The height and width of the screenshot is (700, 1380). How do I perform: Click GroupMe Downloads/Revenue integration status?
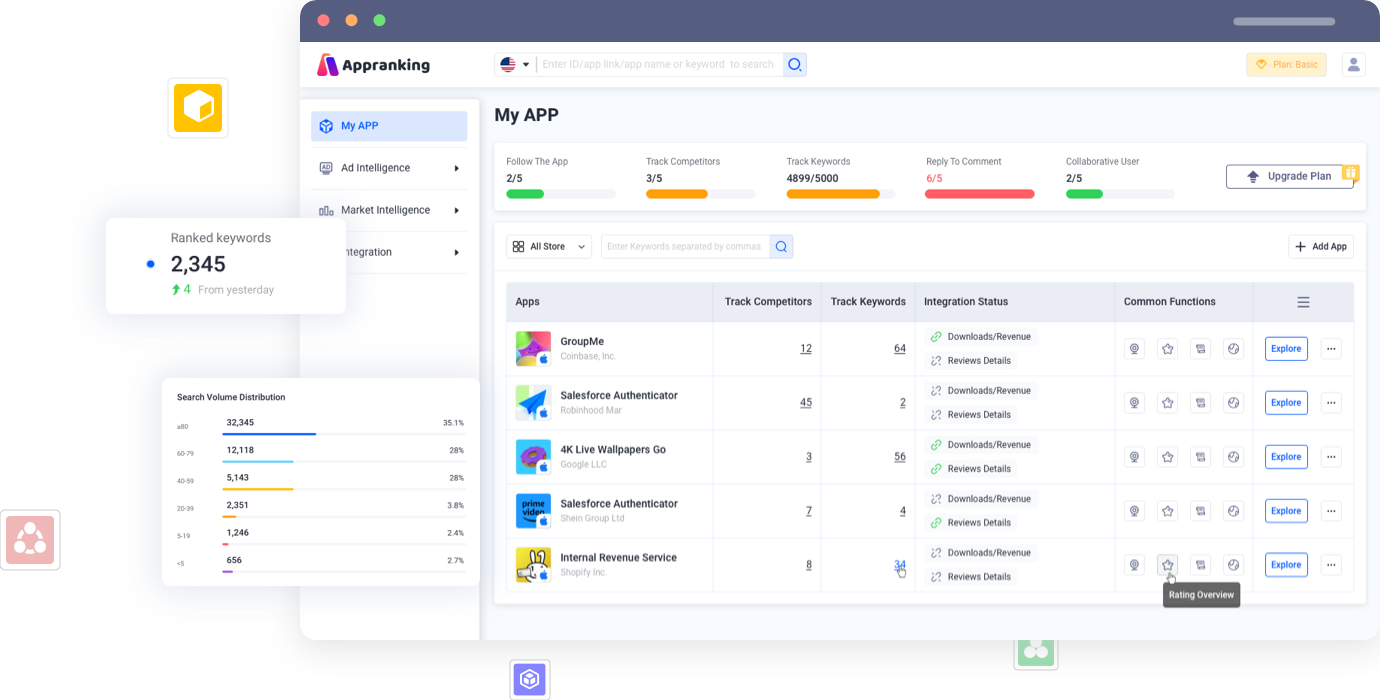tap(981, 336)
